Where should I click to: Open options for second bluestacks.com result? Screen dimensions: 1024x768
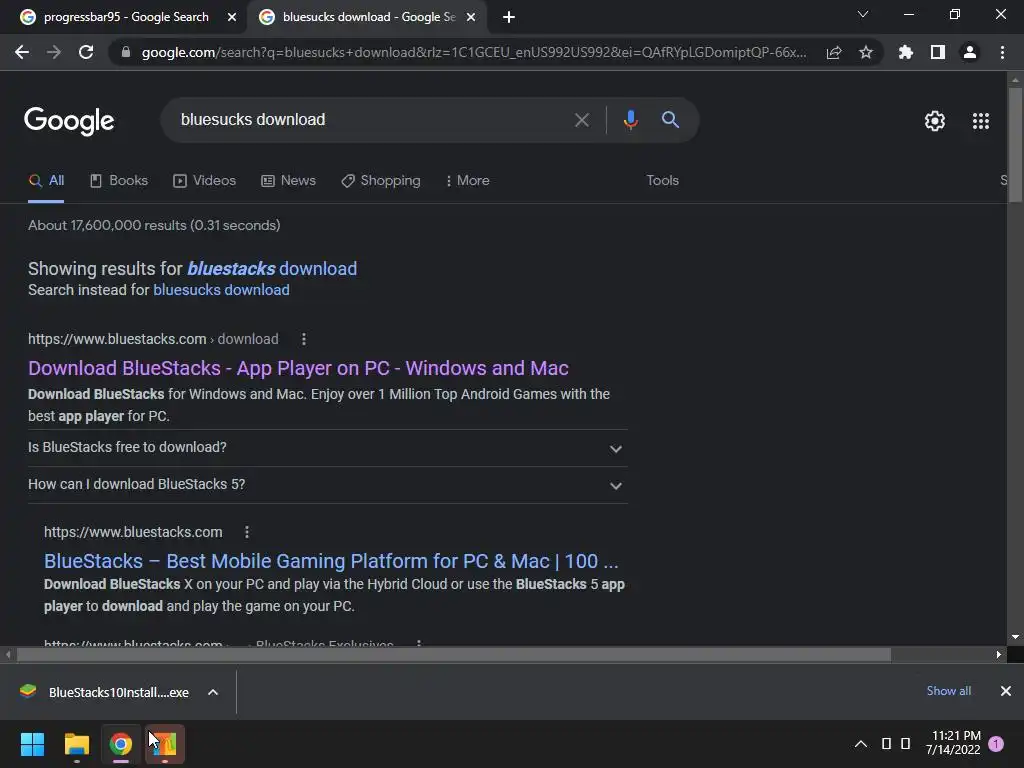[247, 532]
